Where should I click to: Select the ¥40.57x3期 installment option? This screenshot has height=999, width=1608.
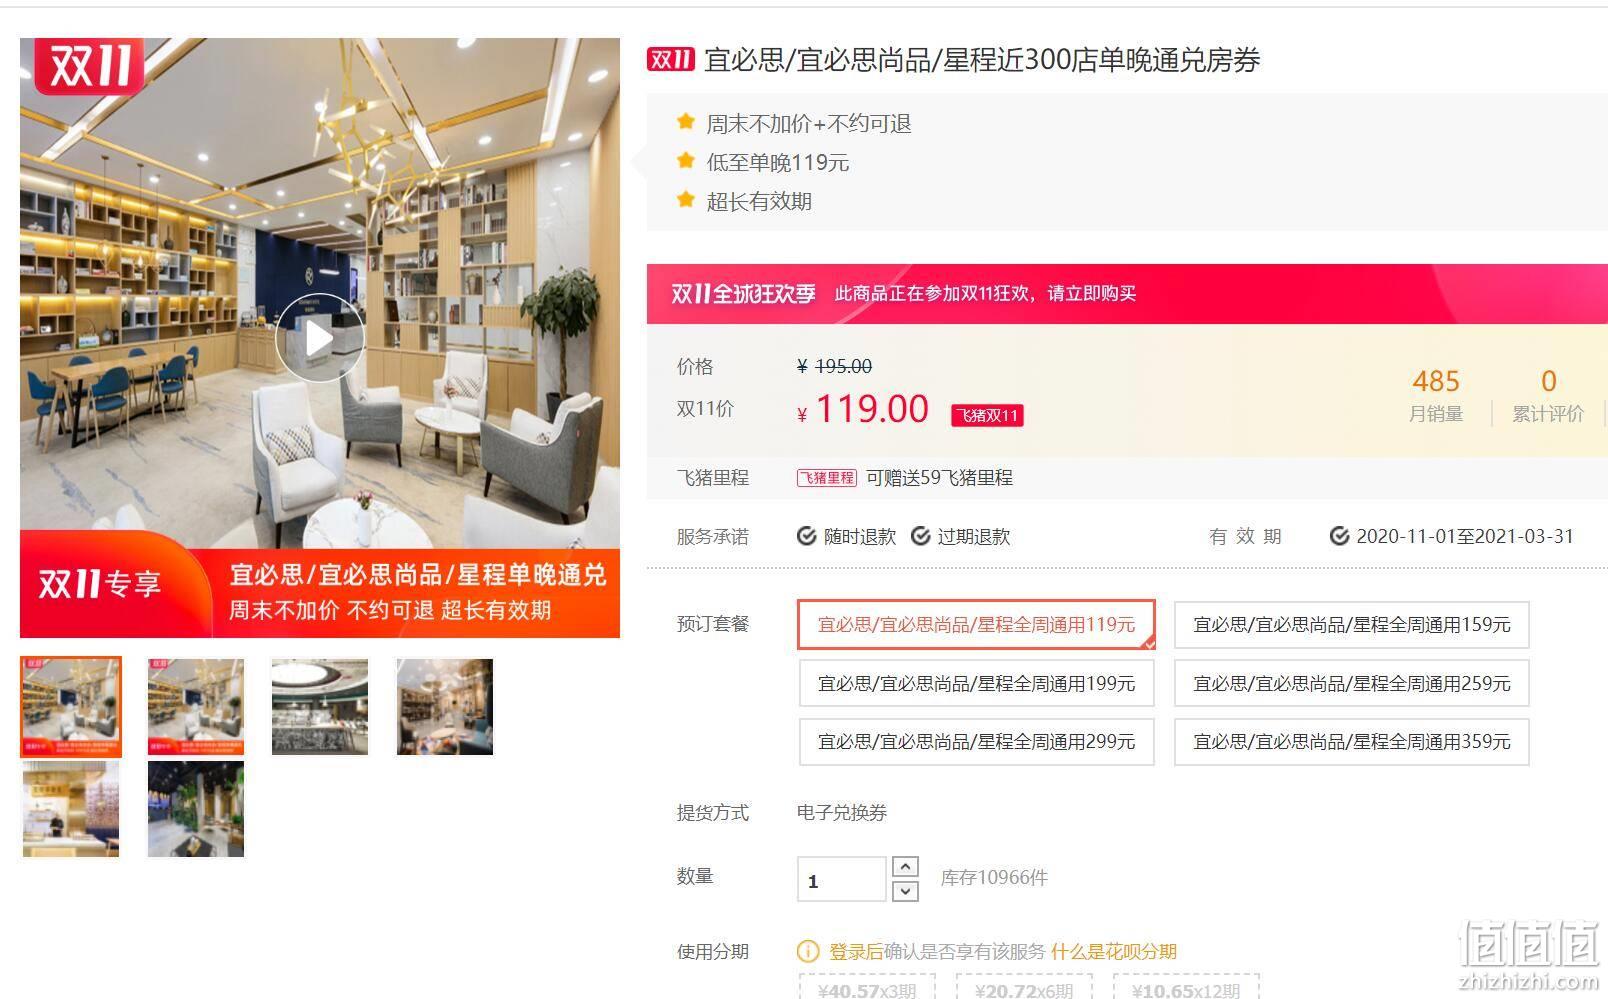pos(867,987)
